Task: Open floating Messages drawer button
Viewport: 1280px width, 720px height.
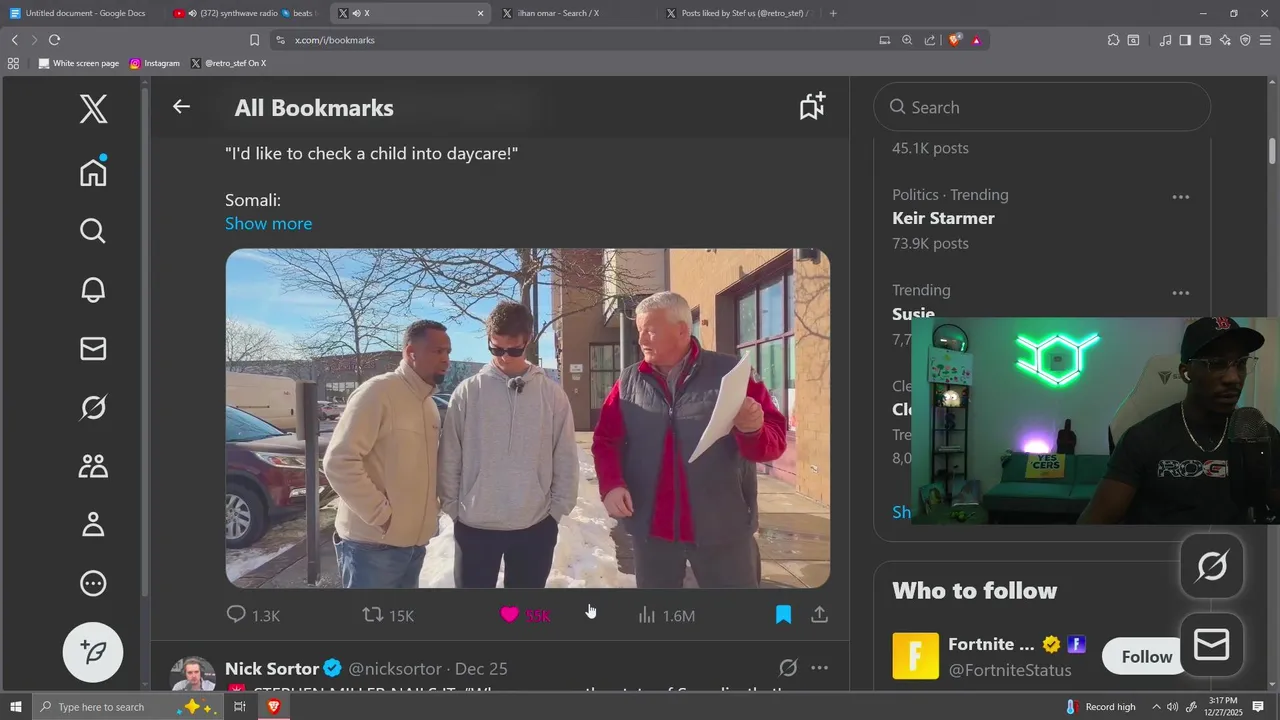Action: pyautogui.click(x=1212, y=645)
